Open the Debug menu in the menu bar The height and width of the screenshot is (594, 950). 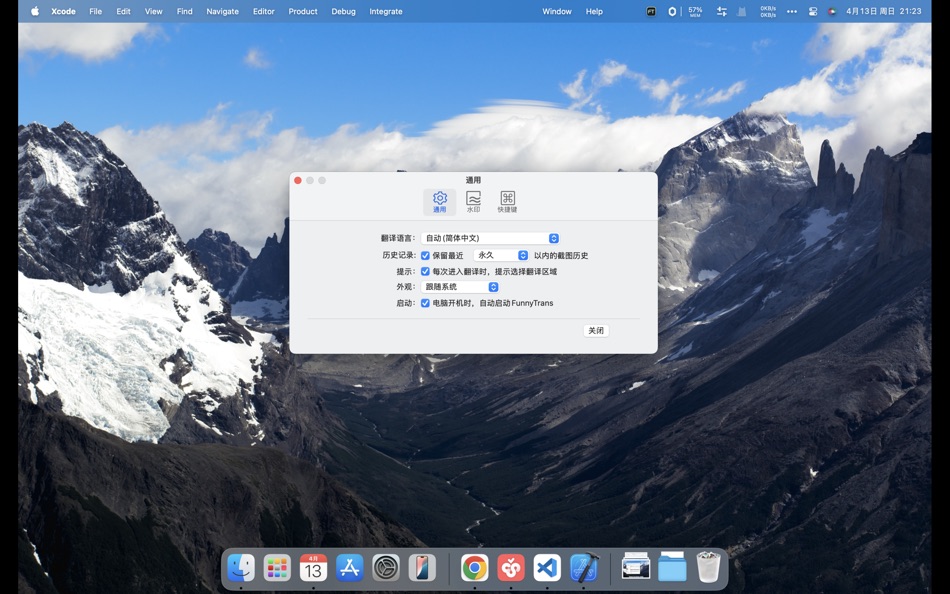coord(343,11)
